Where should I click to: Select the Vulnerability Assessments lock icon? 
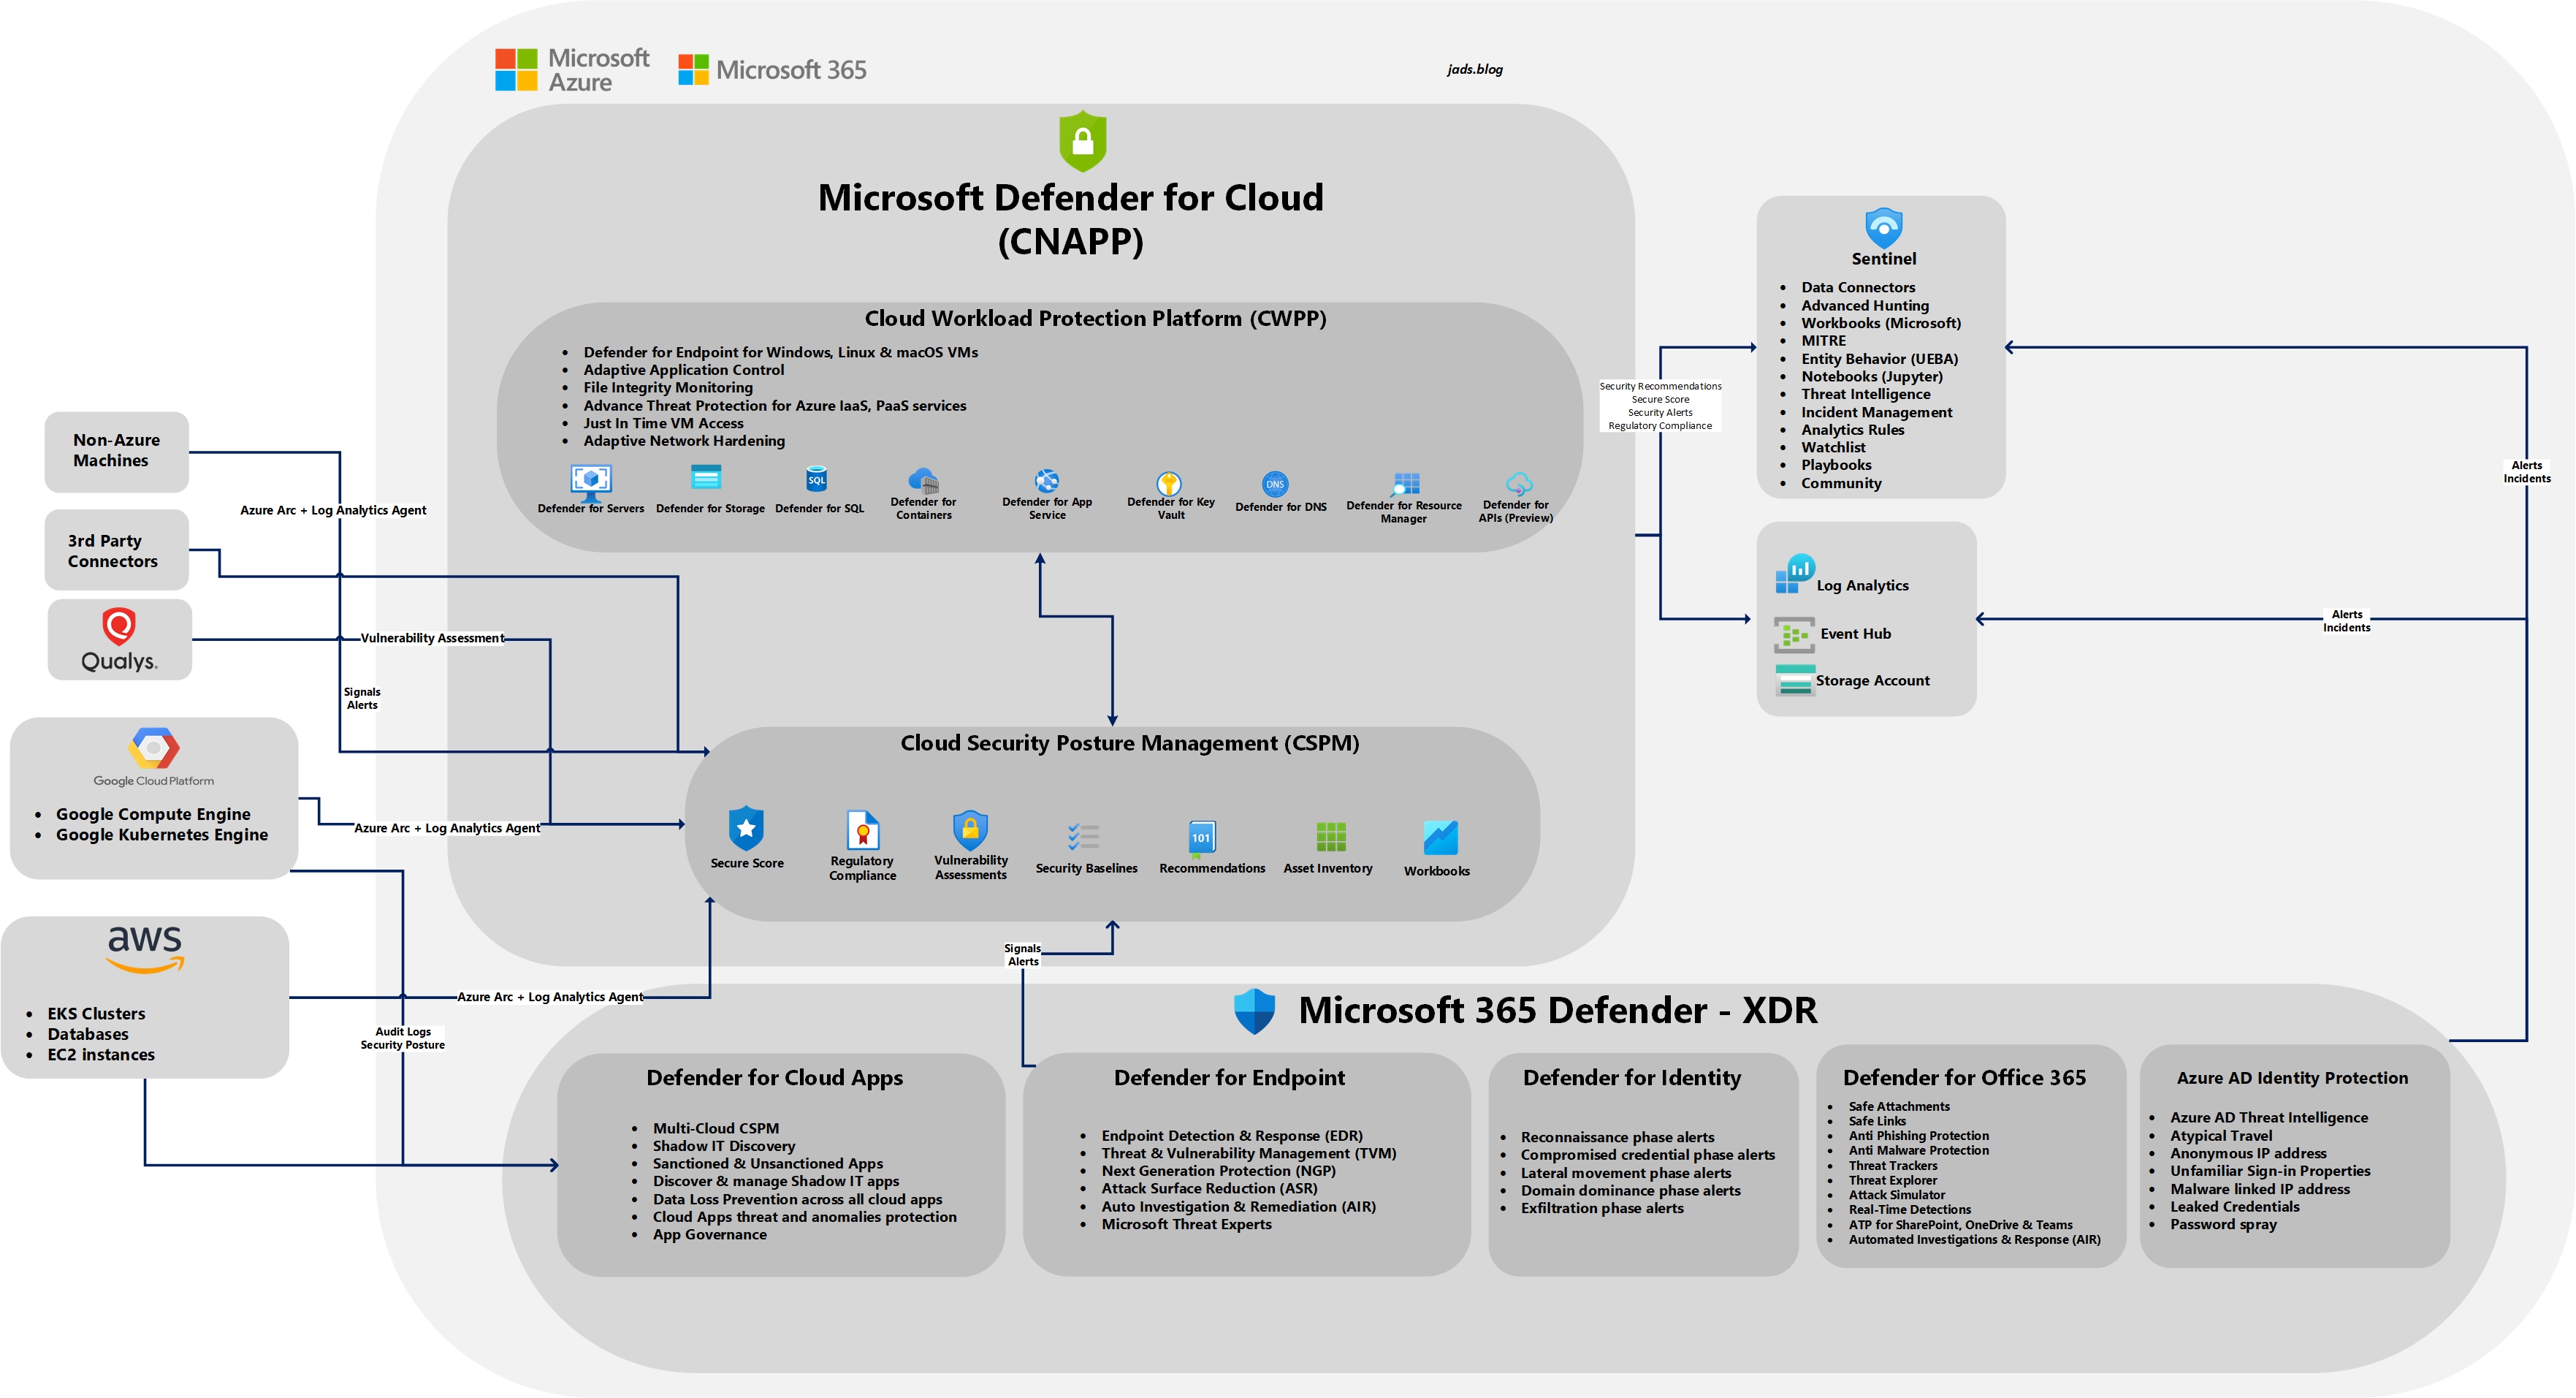pos(970,830)
